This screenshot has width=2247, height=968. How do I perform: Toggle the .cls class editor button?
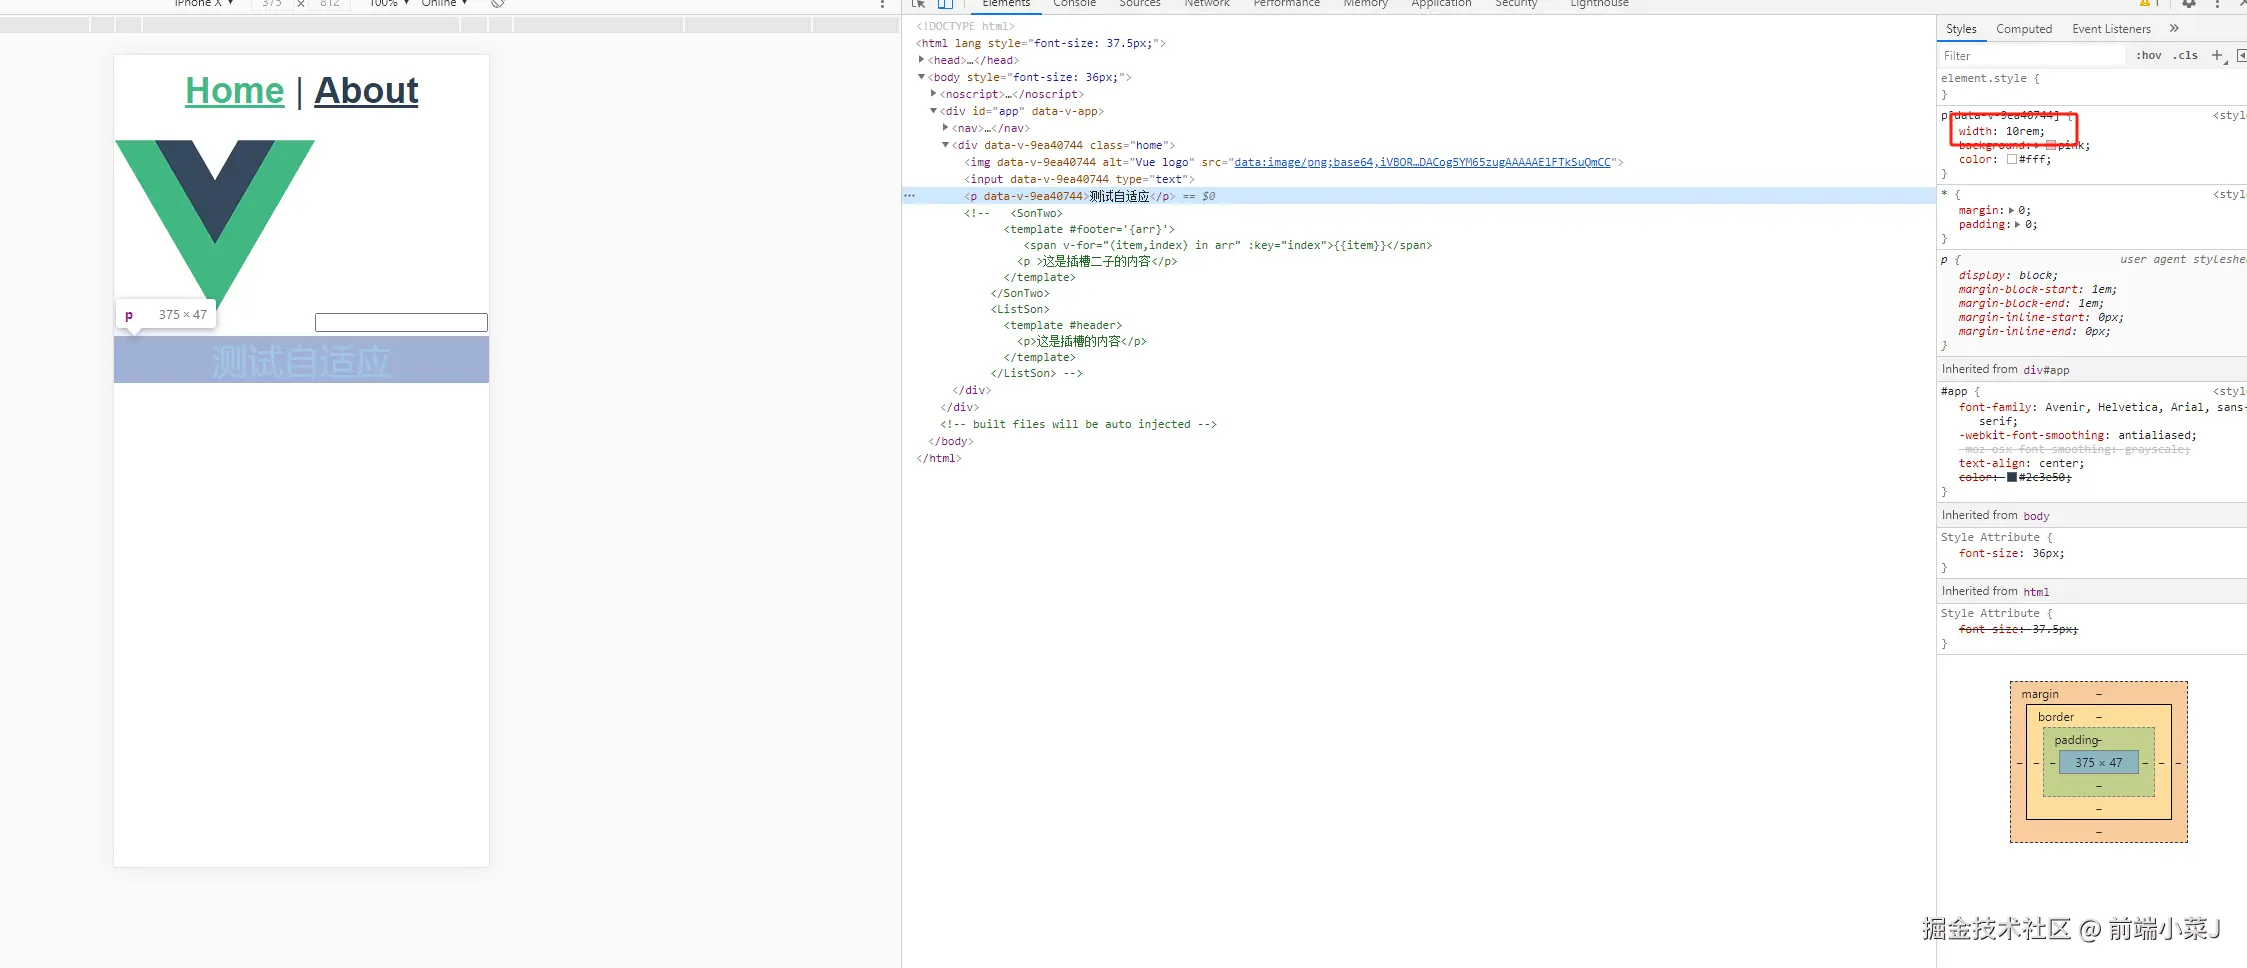(2185, 56)
